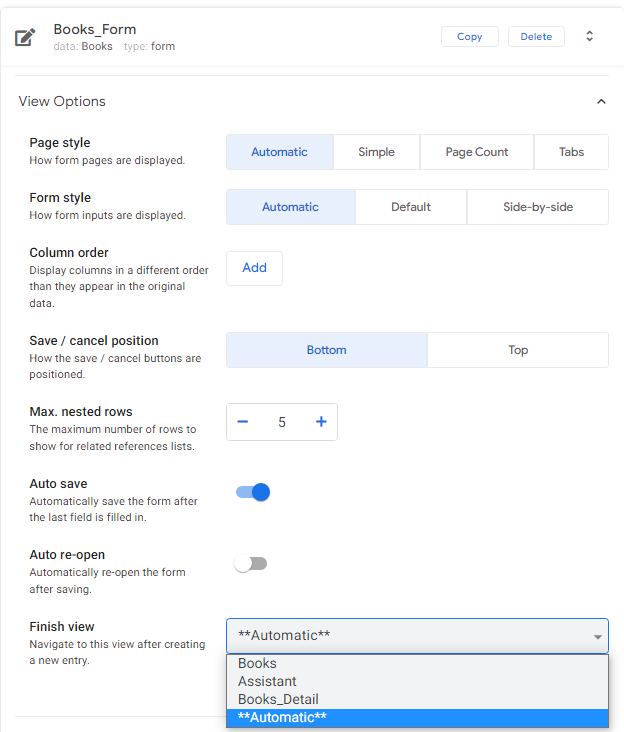This screenshot has width=624, height=732.
Task: Enable the Auto re-open toggle
Action: coord(251,564)
